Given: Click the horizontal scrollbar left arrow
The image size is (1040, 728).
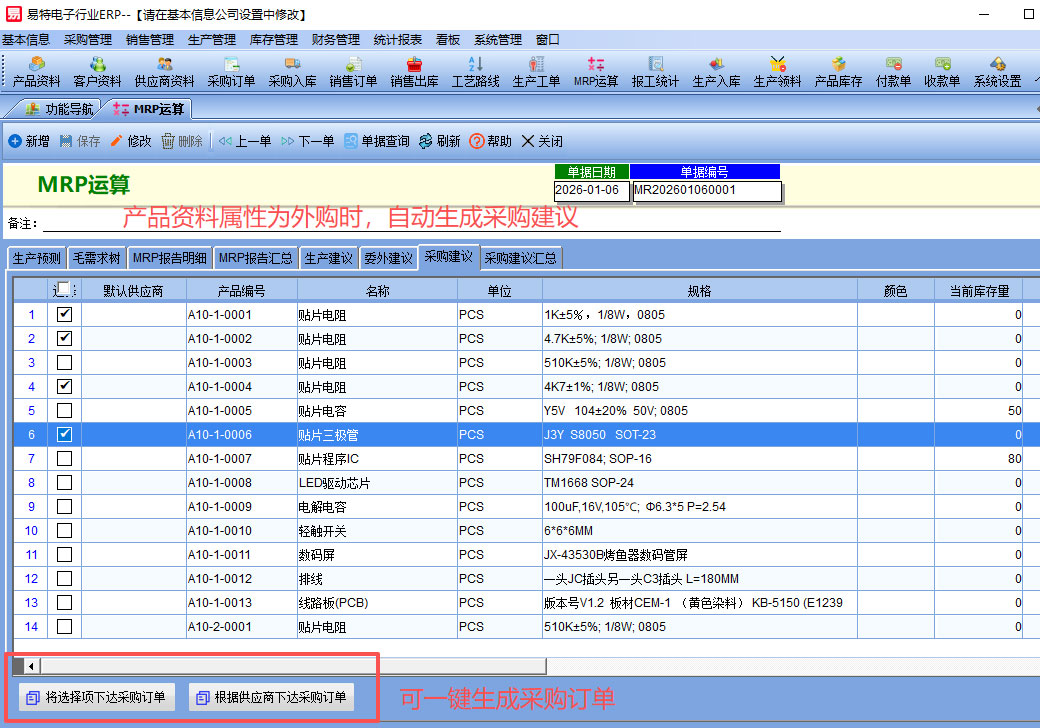Looking at the screenshot, I should coord(31,666).
